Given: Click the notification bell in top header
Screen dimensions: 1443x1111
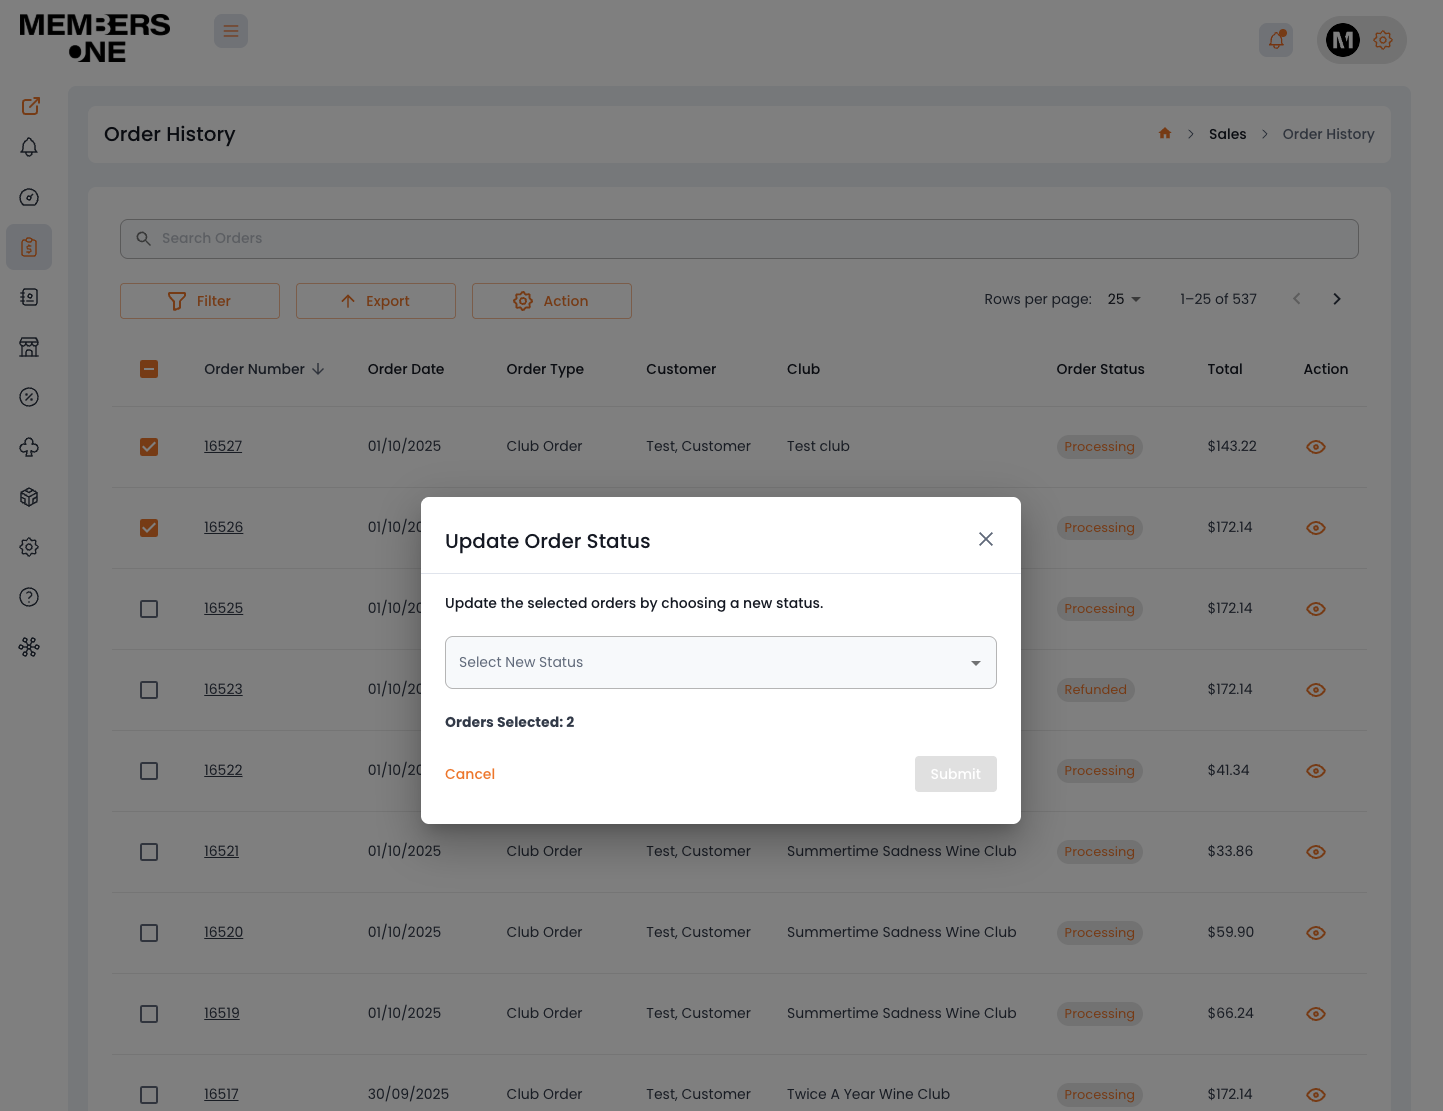Looking at the screenshot, I should [x=1276, y=40].
